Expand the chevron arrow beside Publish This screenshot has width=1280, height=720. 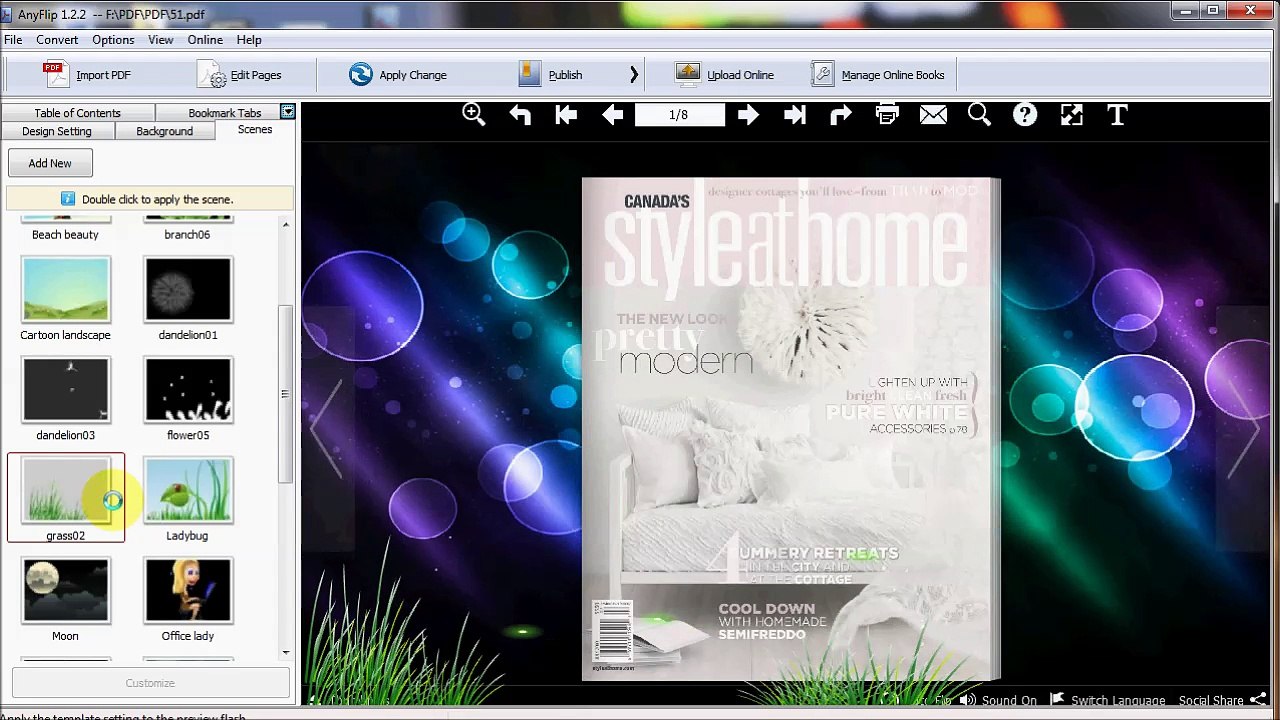click(633, 75)
